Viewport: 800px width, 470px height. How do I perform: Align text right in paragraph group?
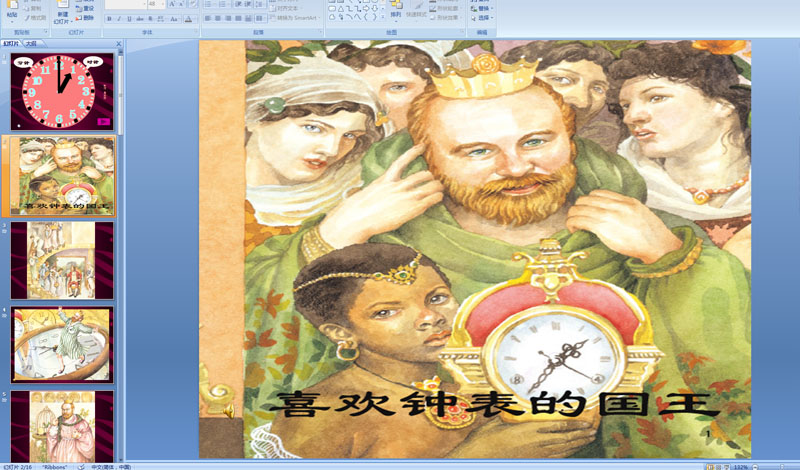tap(228, 18)
